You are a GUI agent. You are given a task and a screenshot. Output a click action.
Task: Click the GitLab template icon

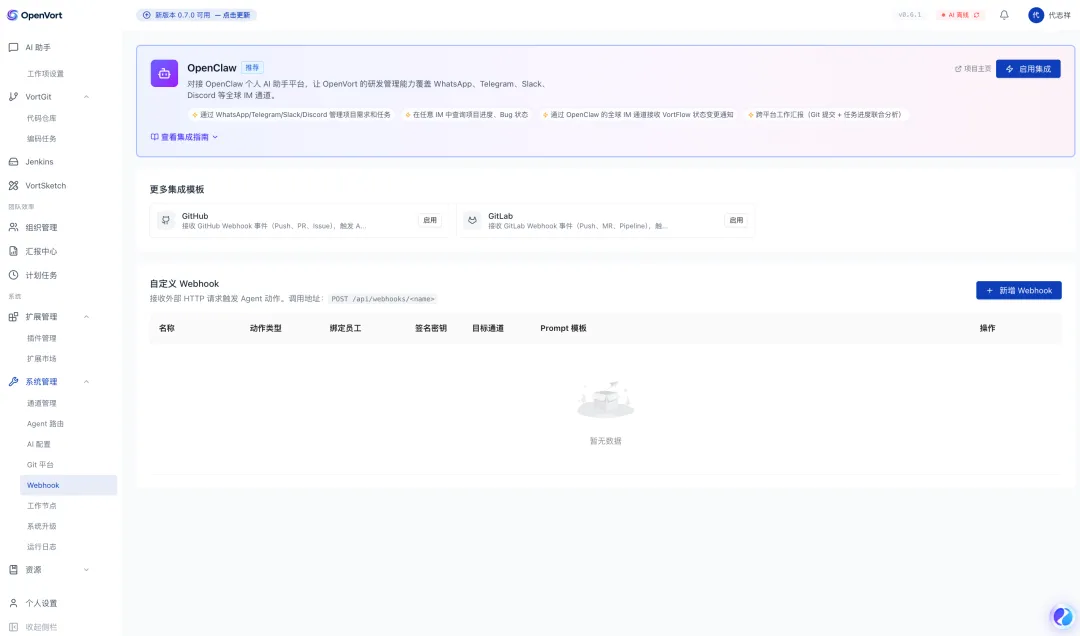[x=472, y=220]
